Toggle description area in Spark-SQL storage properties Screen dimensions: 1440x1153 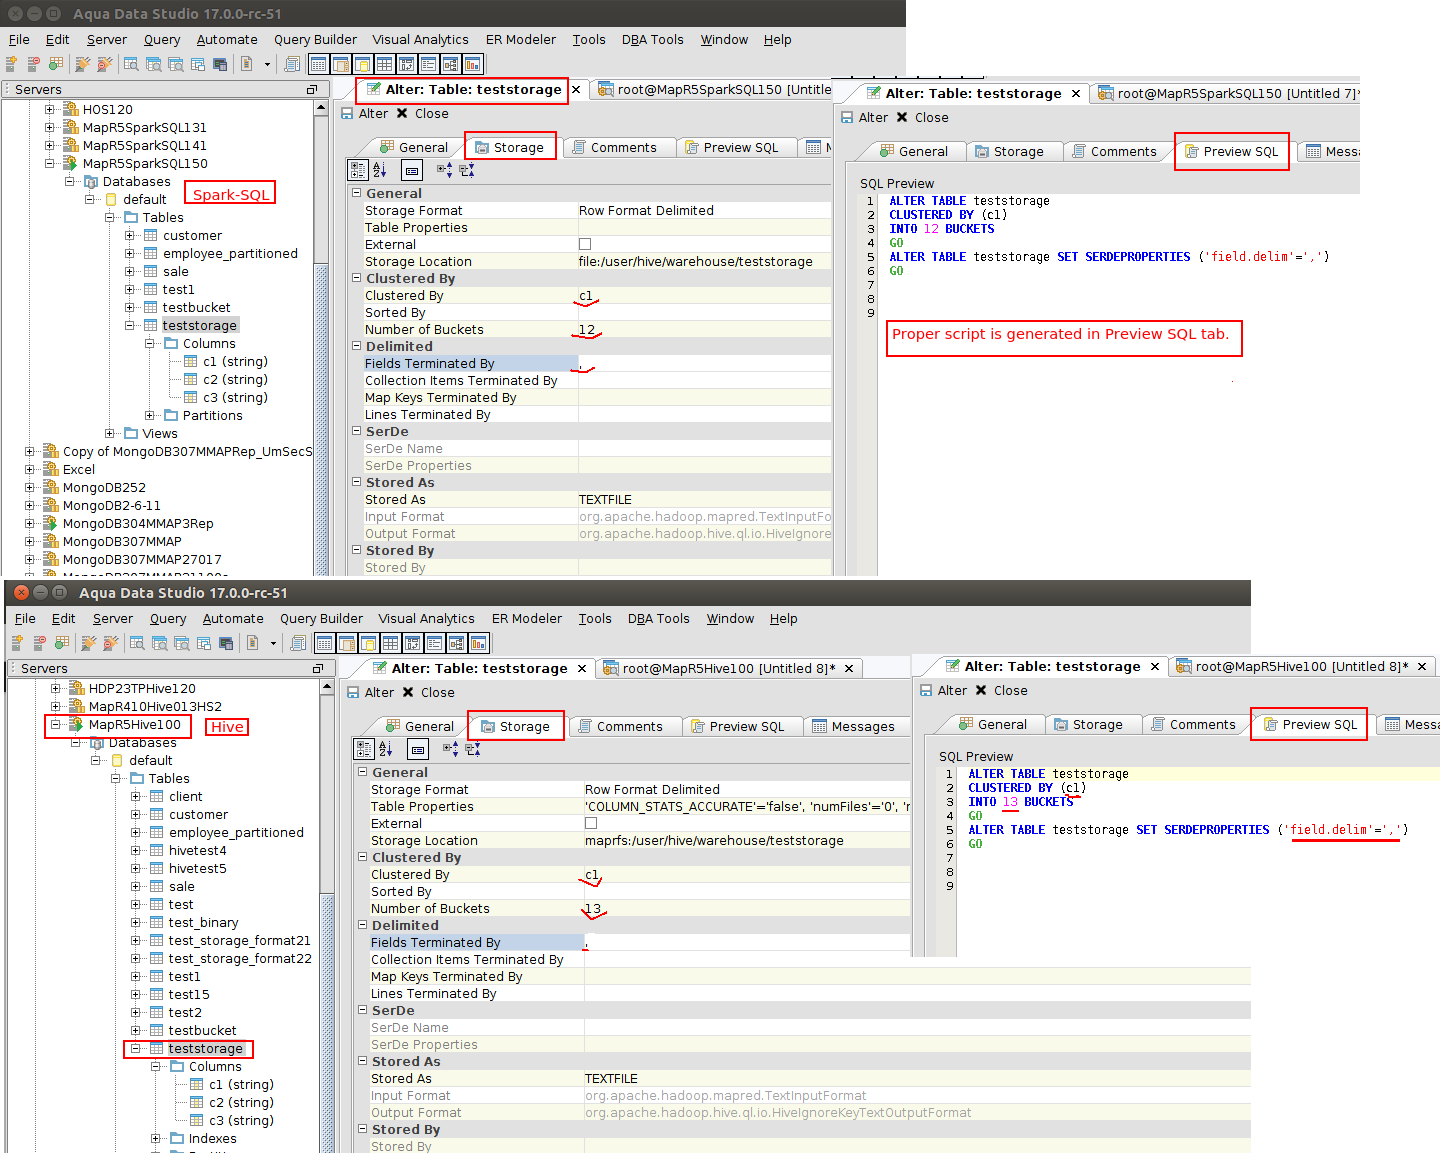pos(412,170)
